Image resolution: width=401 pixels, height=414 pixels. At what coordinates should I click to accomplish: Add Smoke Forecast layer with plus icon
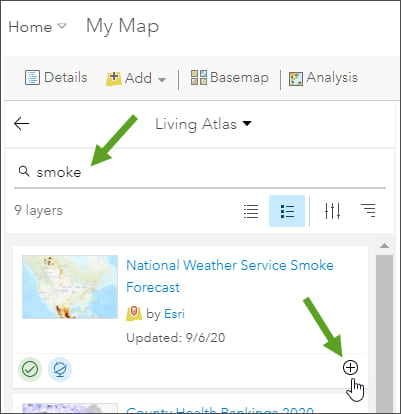tap(350, 367)
